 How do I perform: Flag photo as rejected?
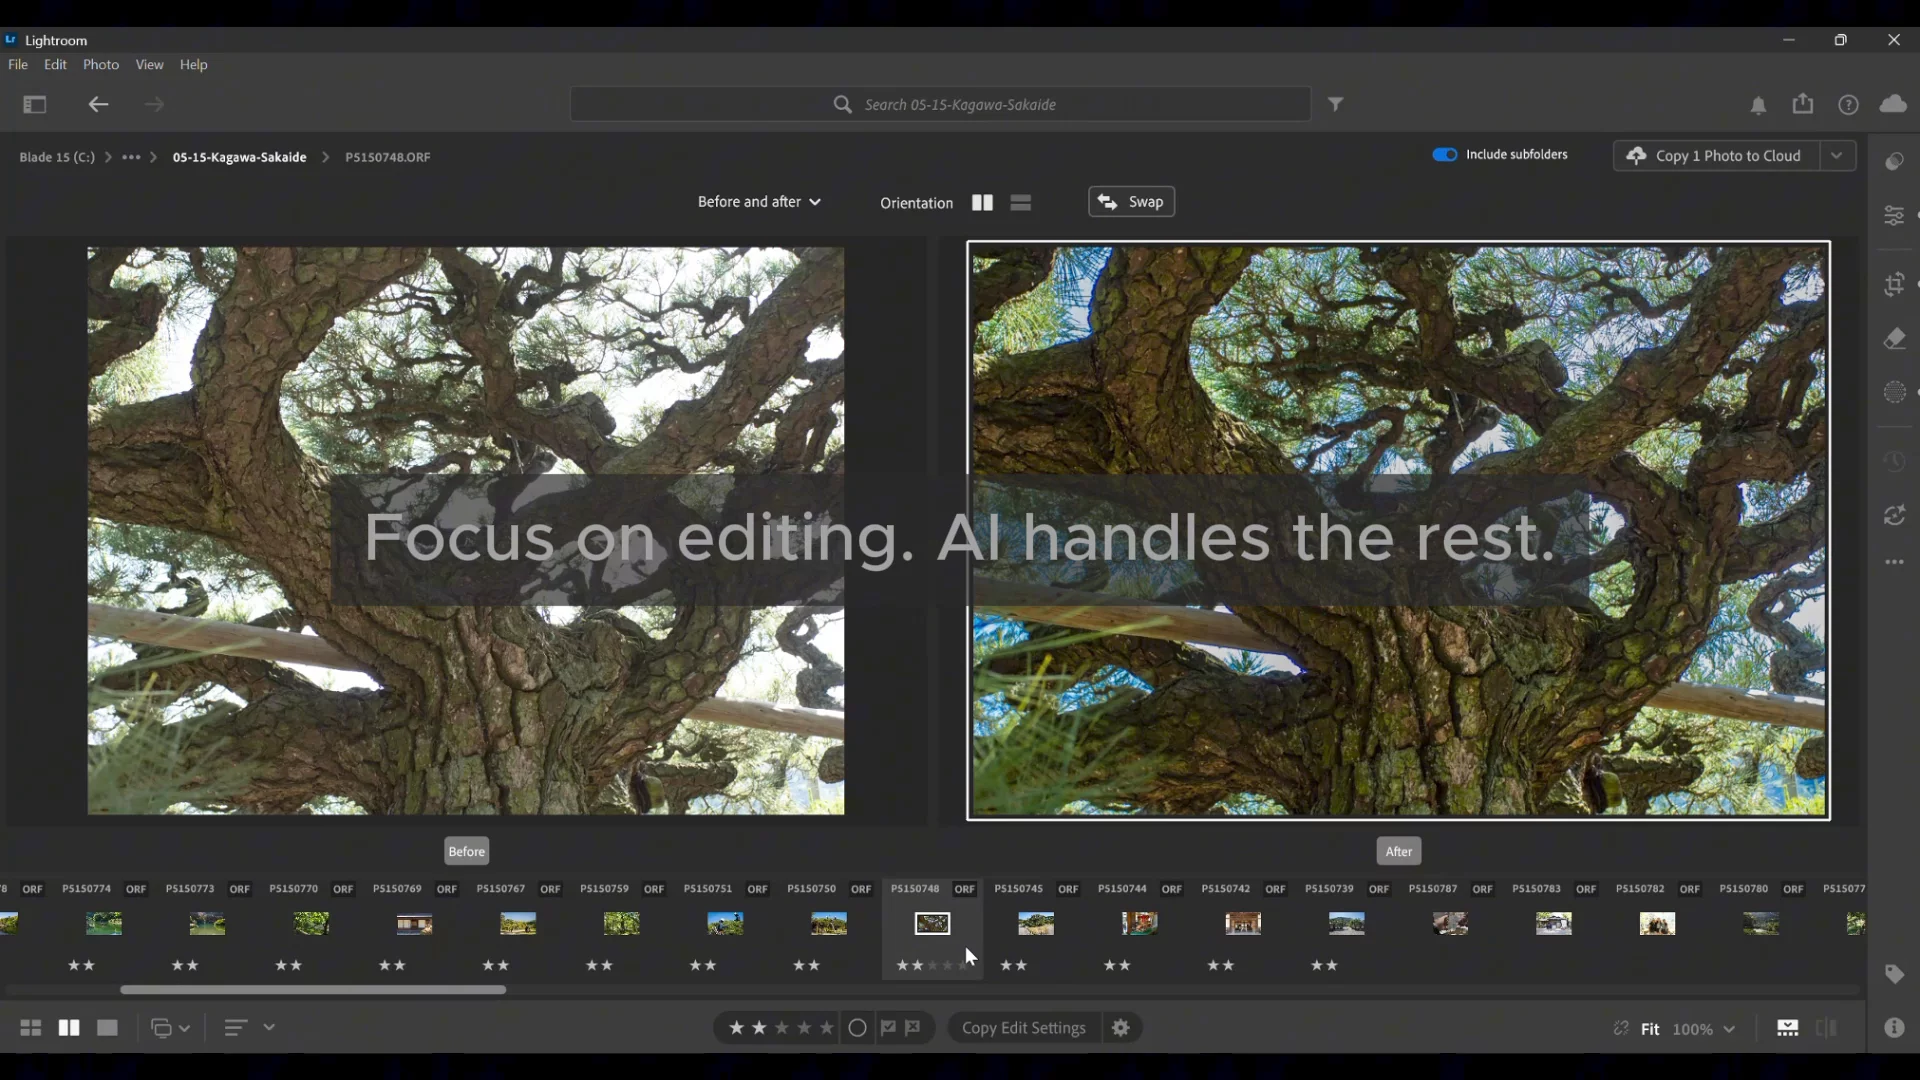click(913, 1028)
